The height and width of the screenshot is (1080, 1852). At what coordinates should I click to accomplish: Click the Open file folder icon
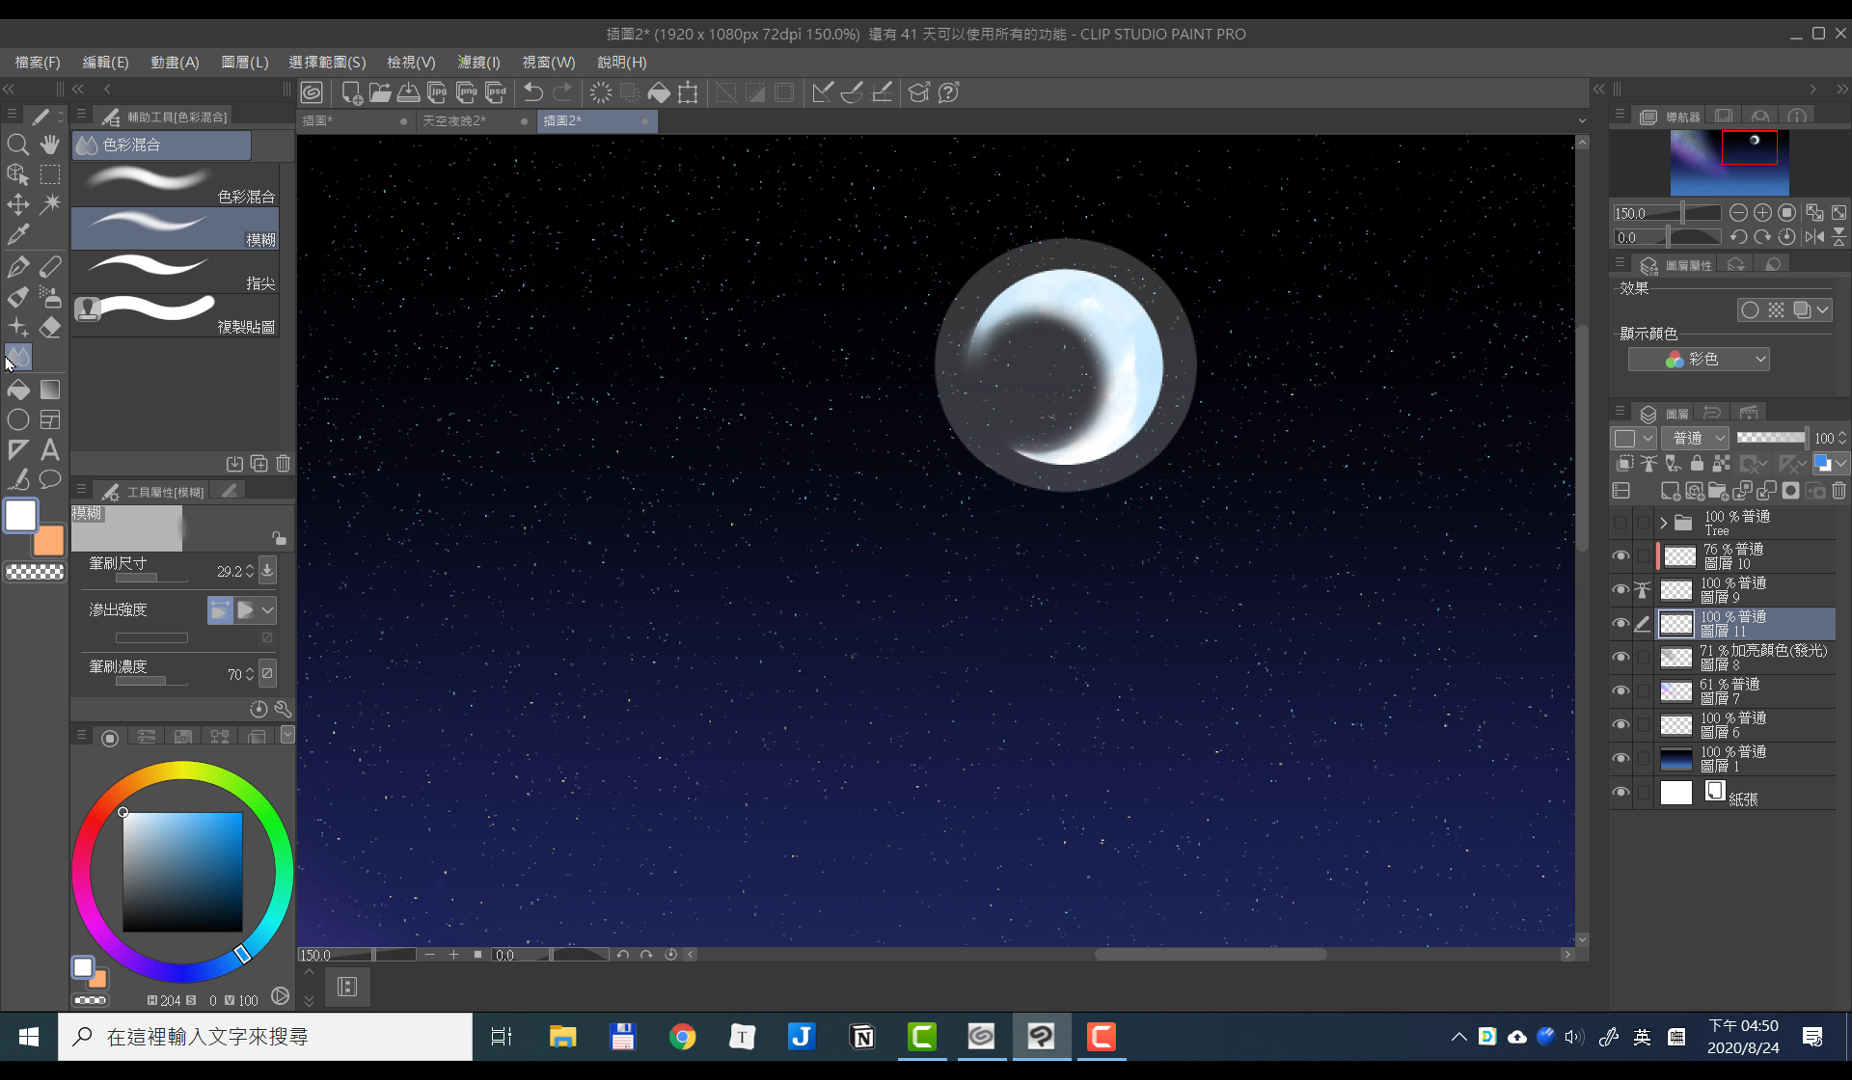380,93
